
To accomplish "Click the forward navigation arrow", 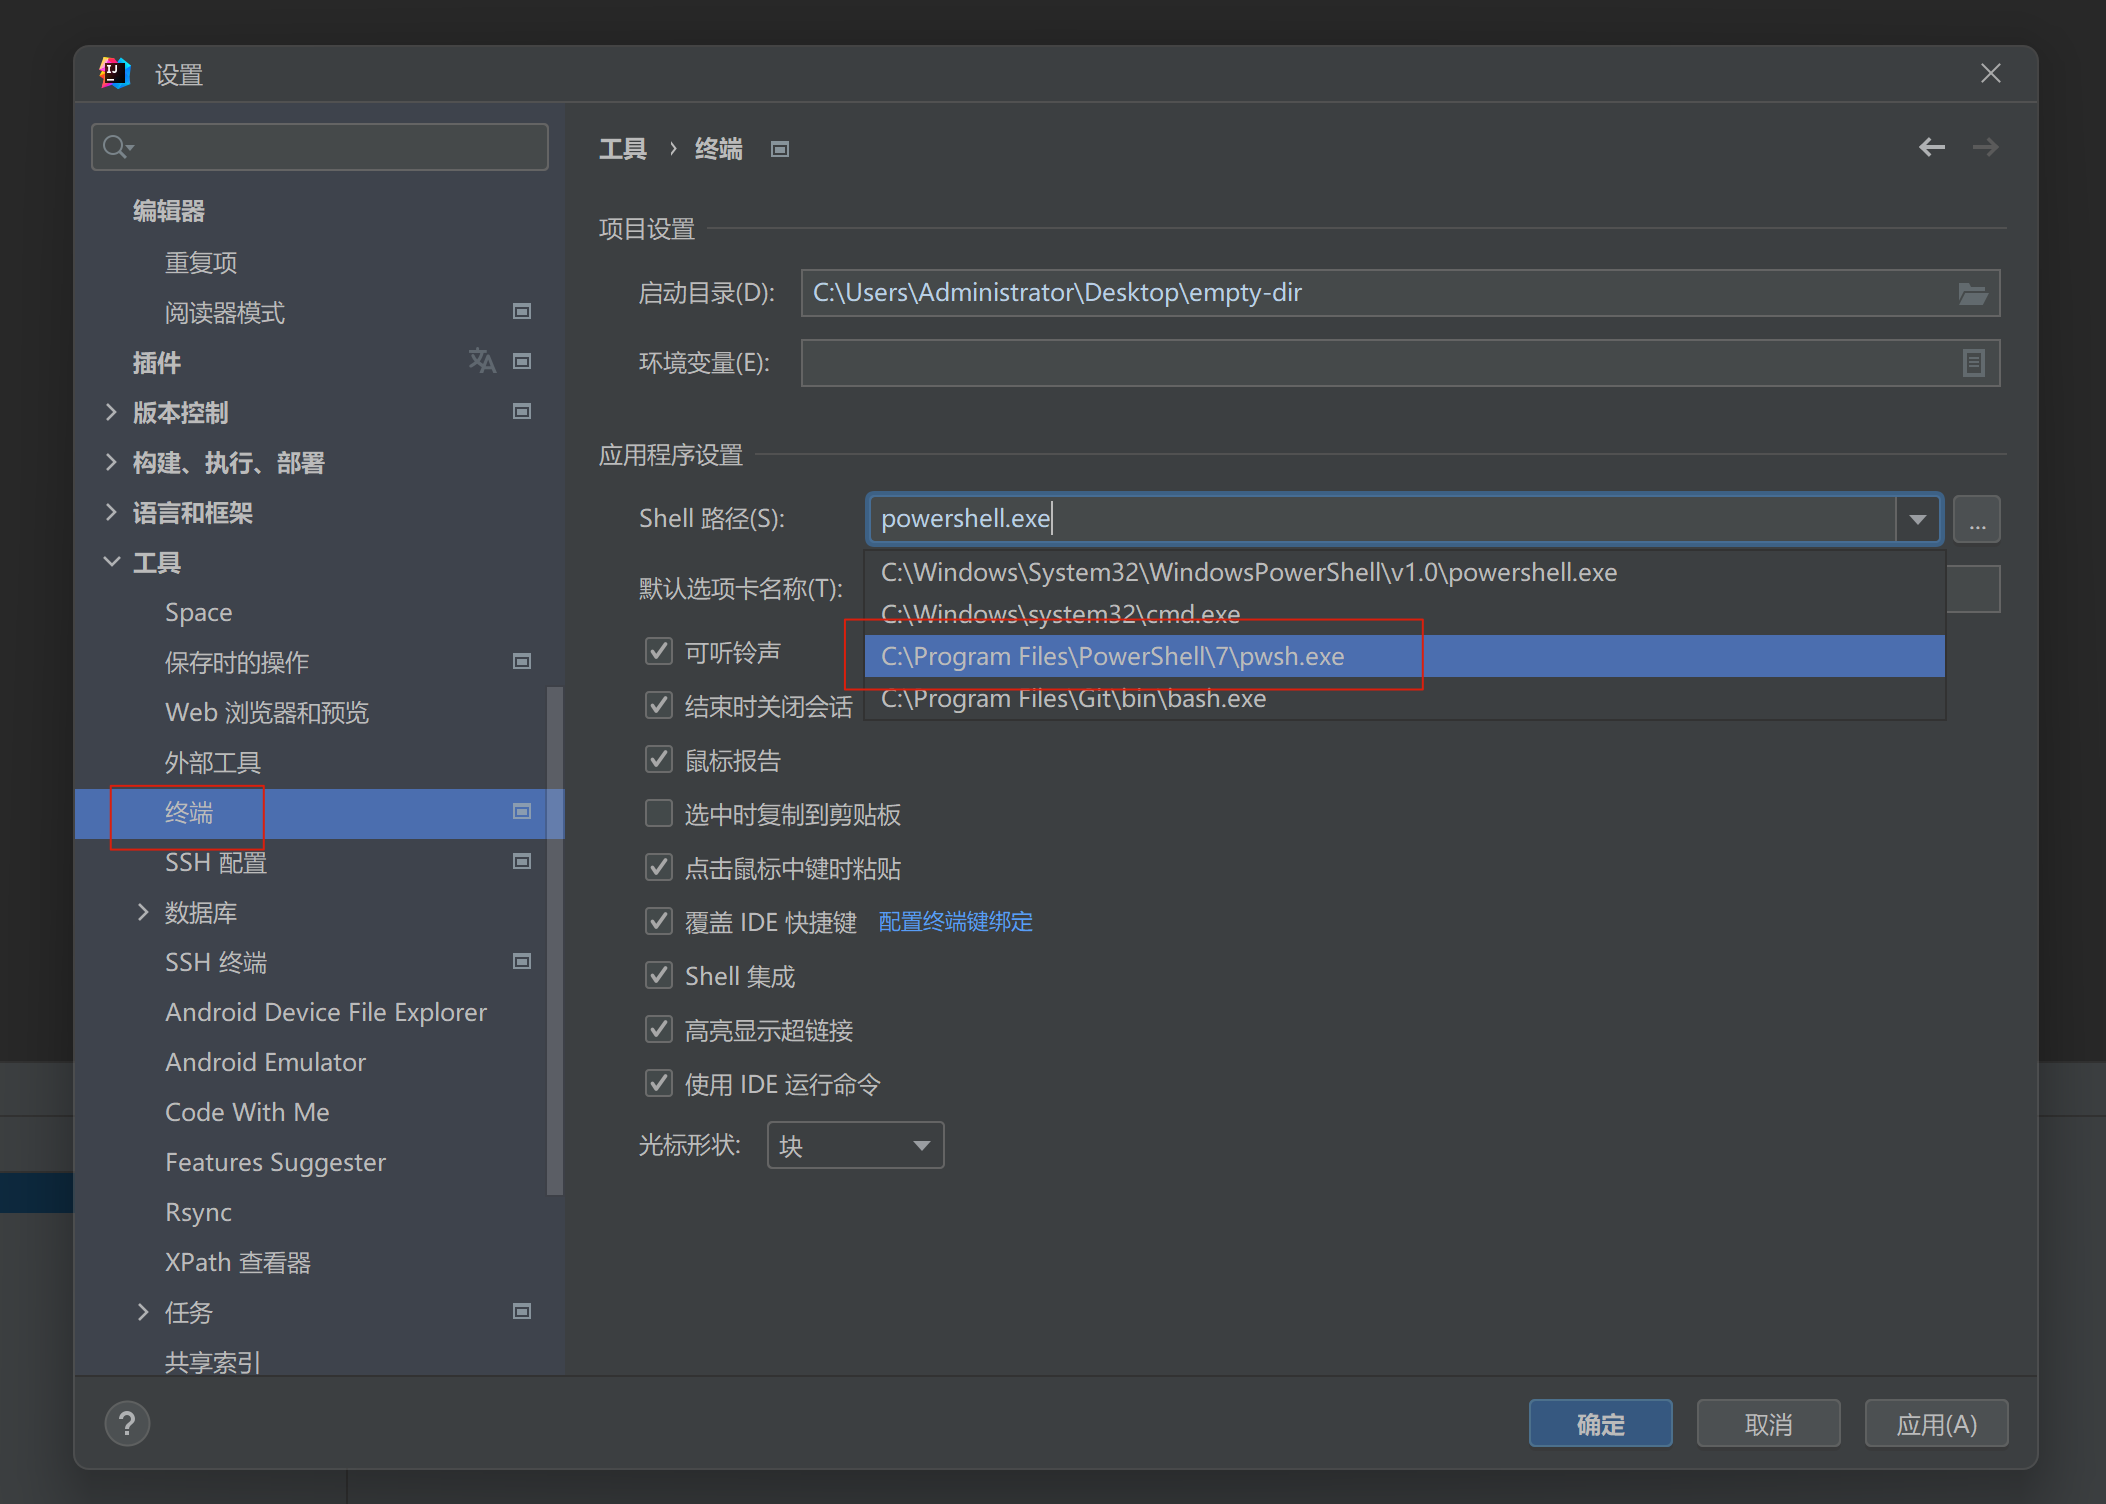I will 1985,147.
